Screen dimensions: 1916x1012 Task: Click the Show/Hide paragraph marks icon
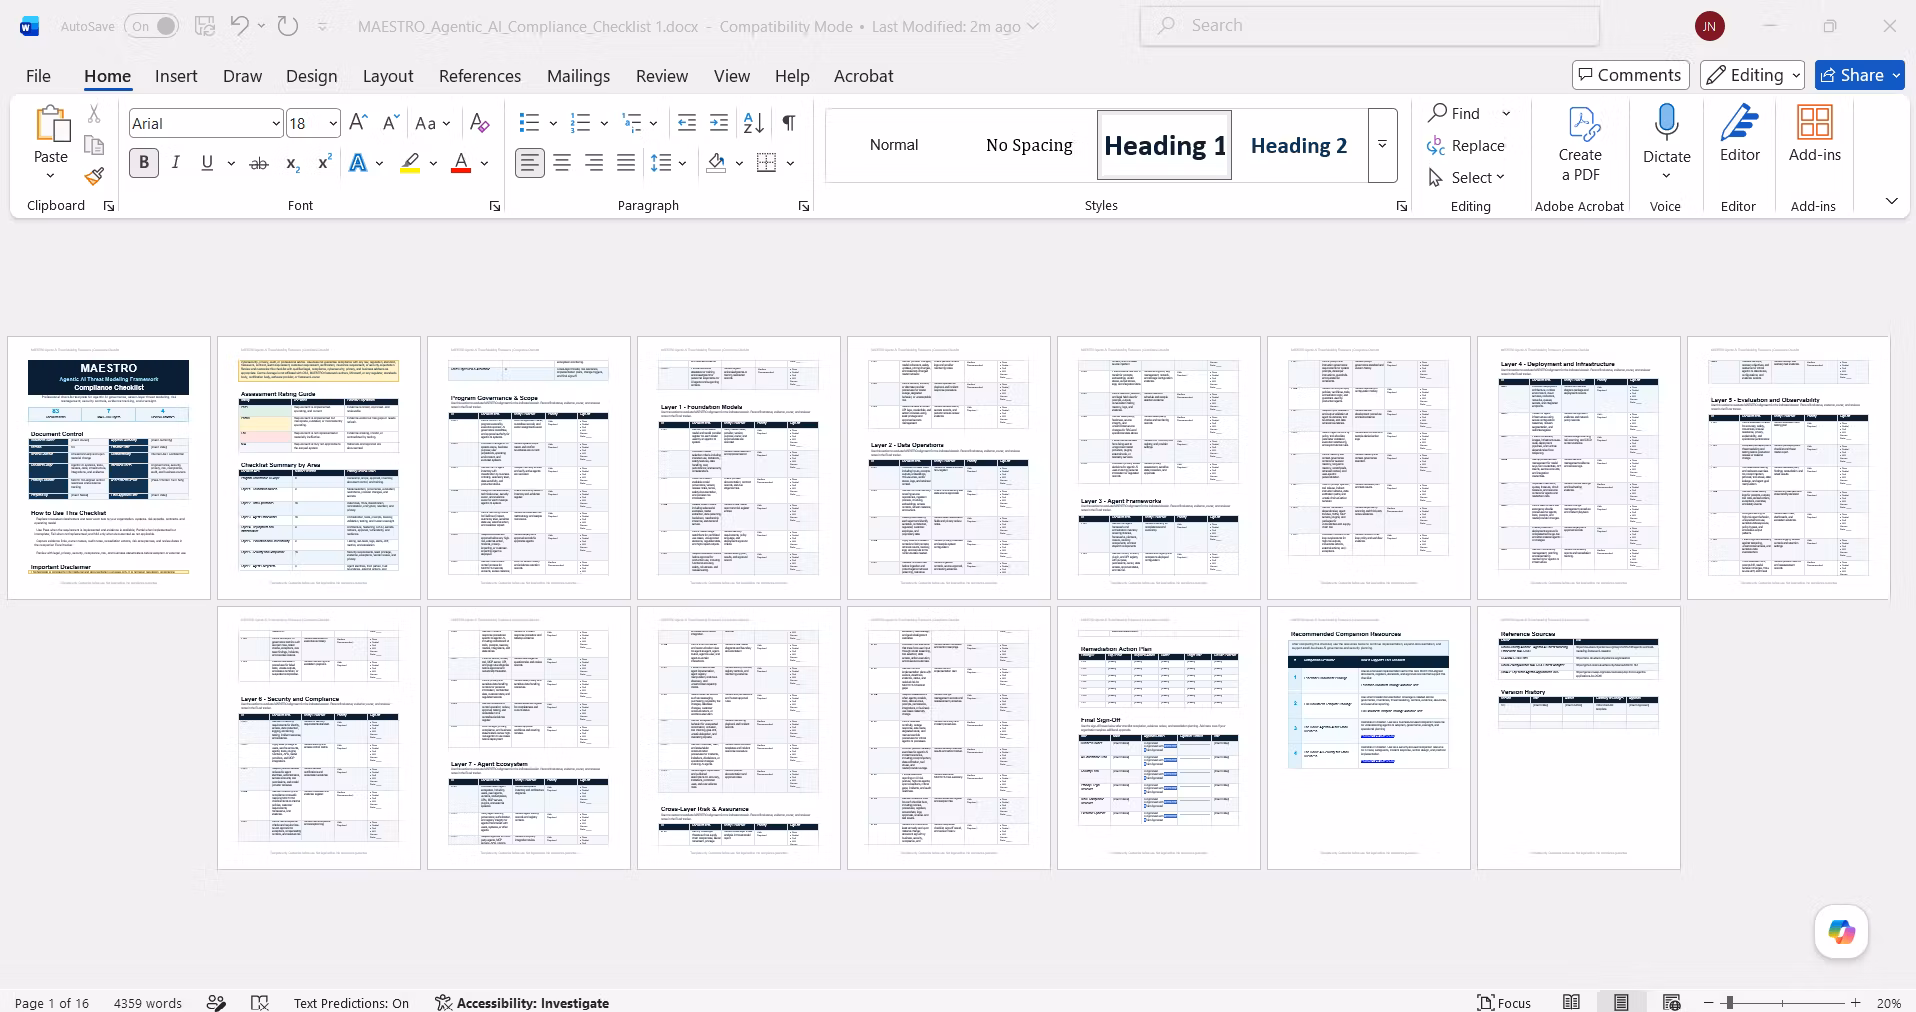pos(789,123)
